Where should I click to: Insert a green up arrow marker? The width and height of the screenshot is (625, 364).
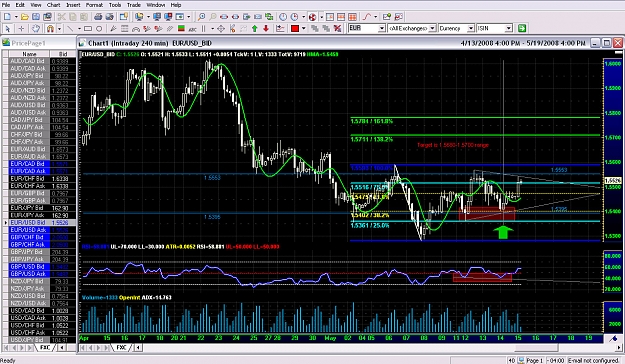pyautogui.click(x=255, y=29)
